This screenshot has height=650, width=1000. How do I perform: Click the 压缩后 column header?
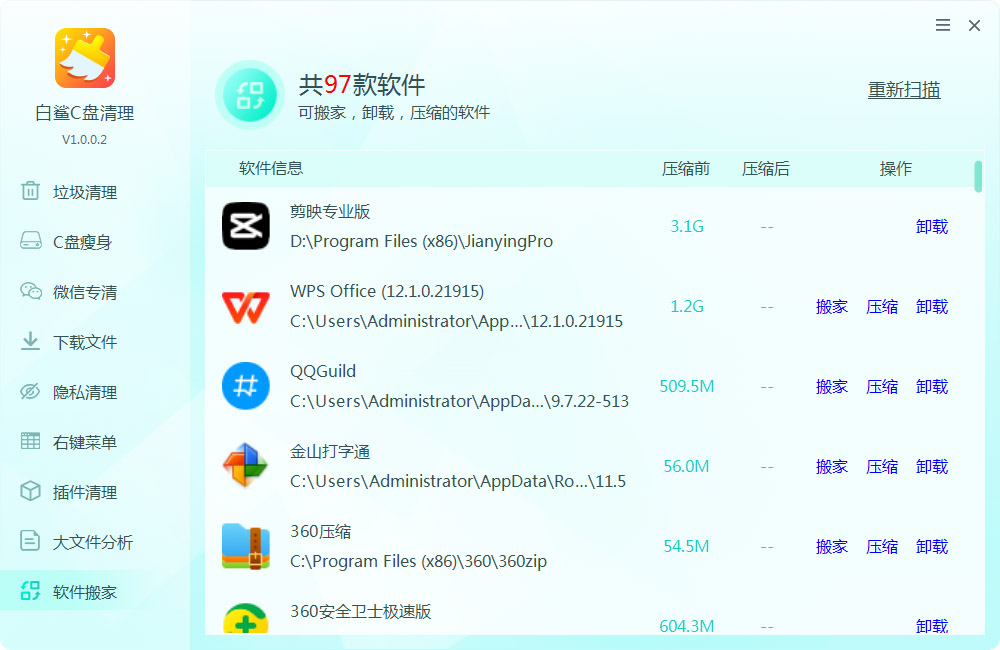[x=766, y=168]
